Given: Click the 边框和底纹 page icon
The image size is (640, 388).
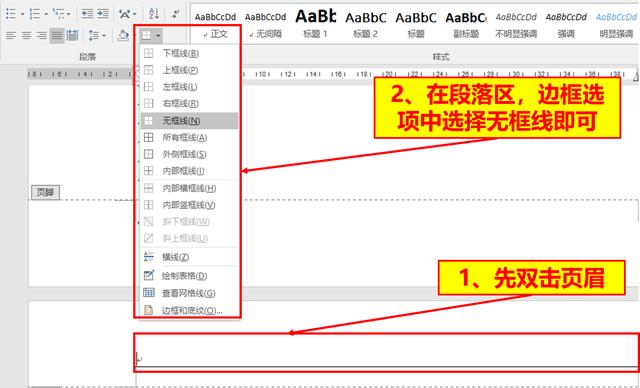Looking at the screenshot, I should (x=149, y=310).
